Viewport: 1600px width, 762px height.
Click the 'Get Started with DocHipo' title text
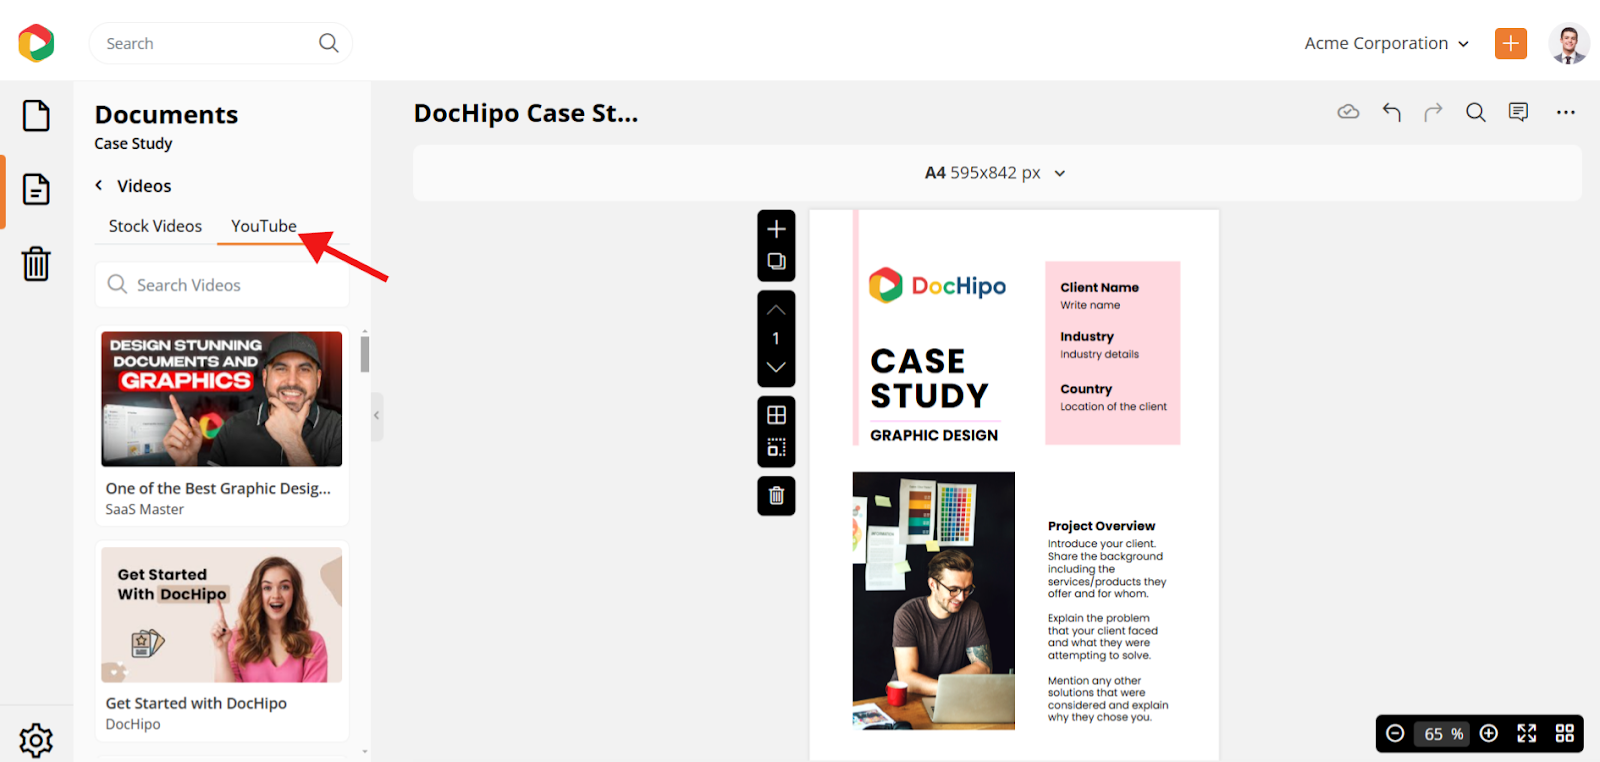click(x=196, y=703)
